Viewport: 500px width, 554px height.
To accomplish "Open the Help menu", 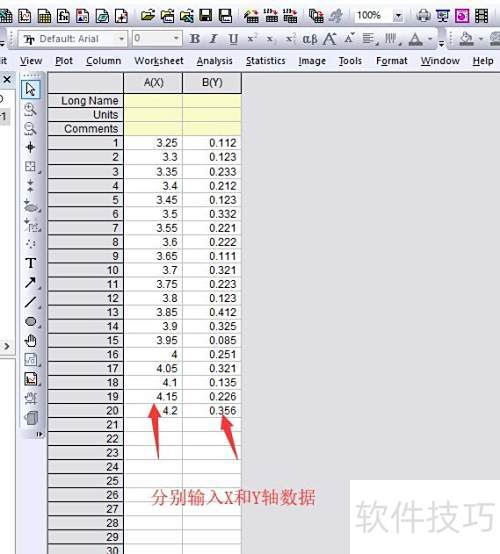I will coord(483,61).
